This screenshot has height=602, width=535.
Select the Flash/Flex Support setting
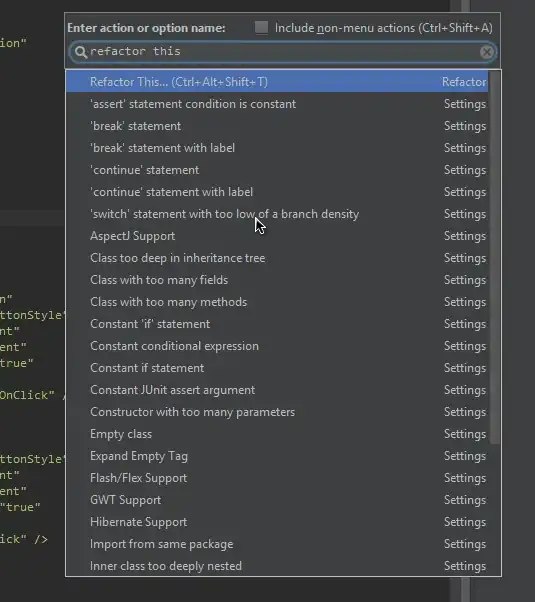tap(277, 478)
